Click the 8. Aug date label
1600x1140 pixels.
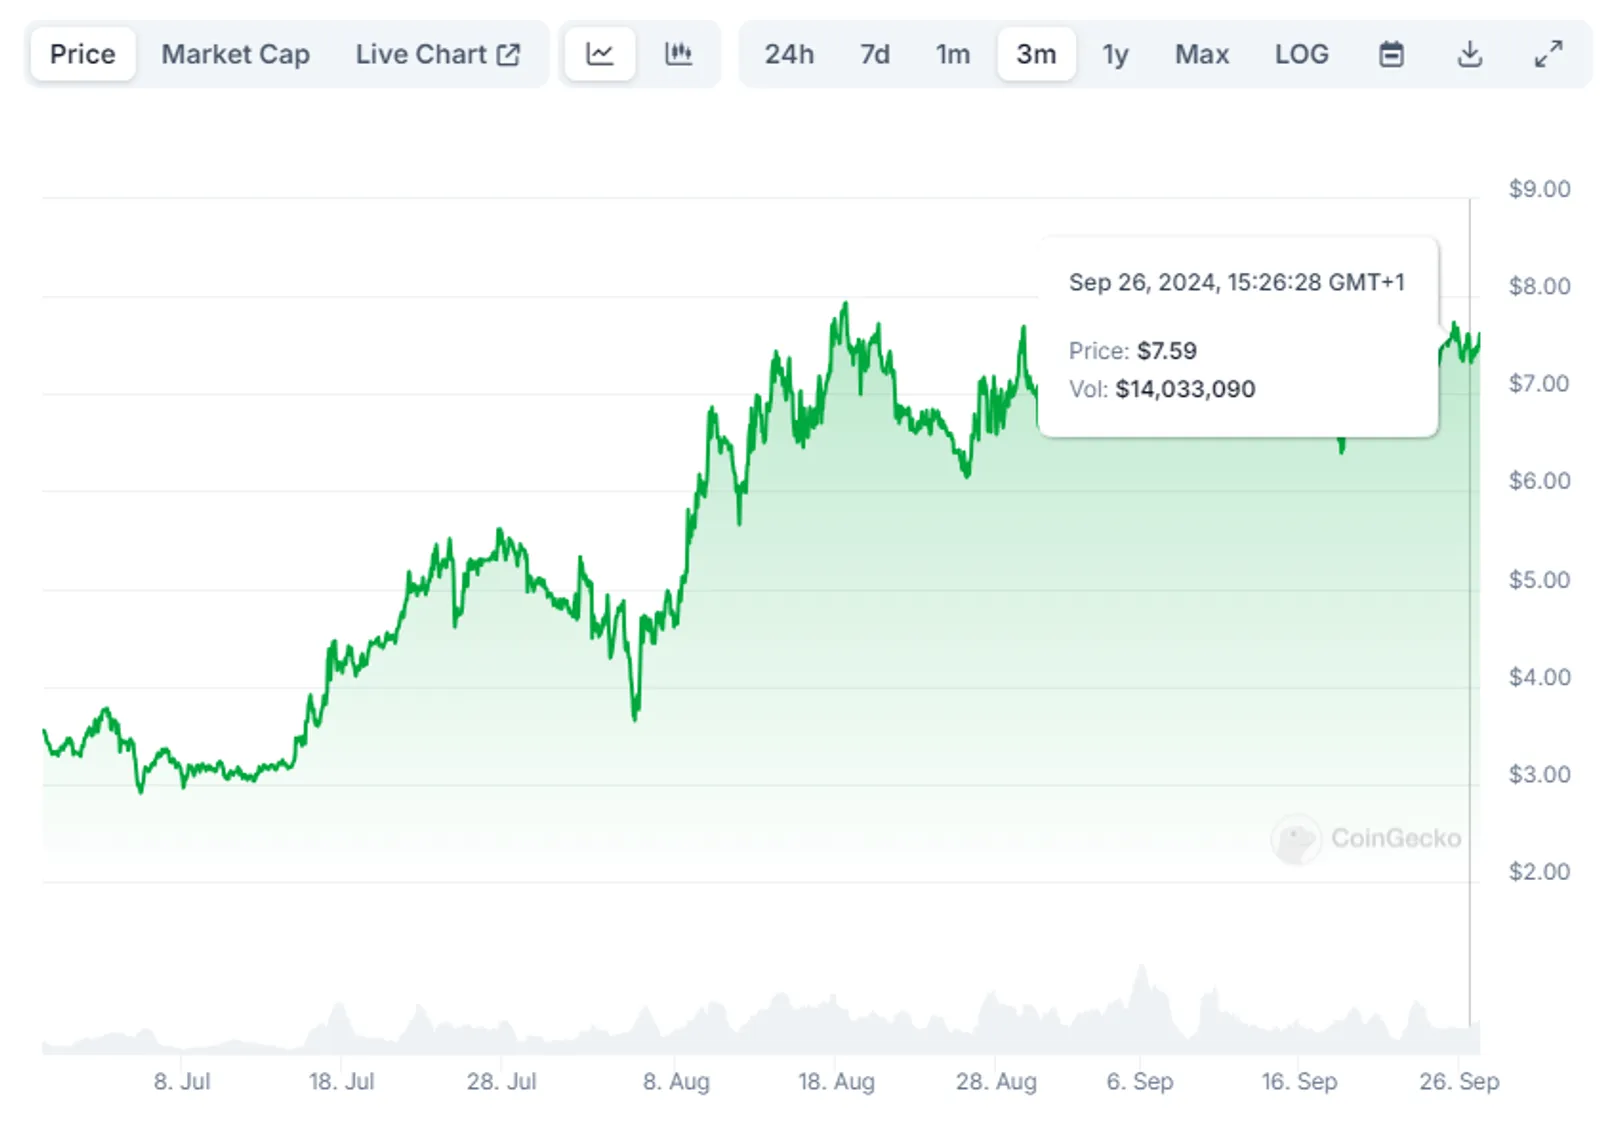tap(676, 1082)
